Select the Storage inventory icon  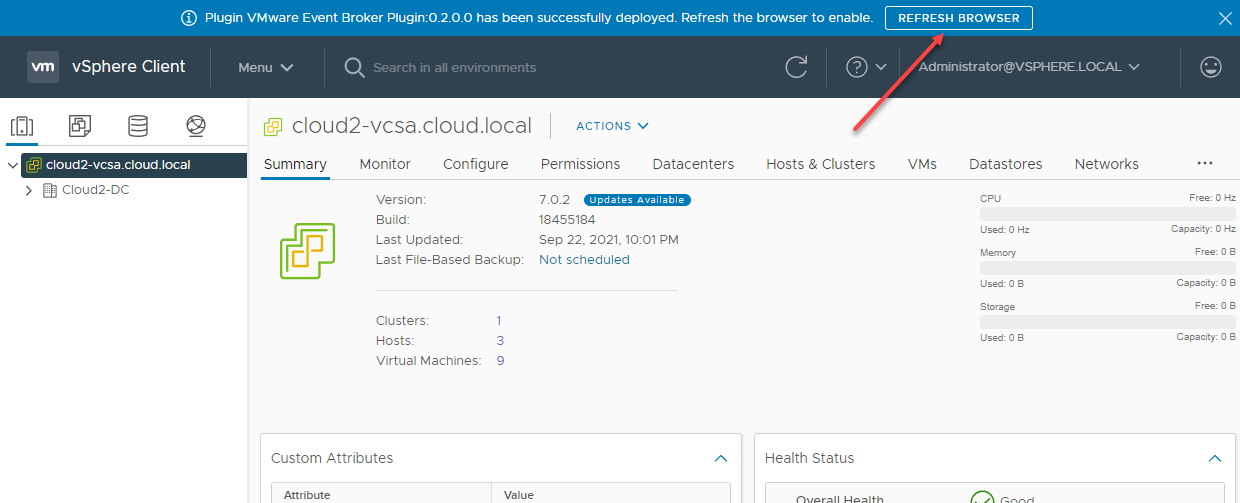coord(138,126)
